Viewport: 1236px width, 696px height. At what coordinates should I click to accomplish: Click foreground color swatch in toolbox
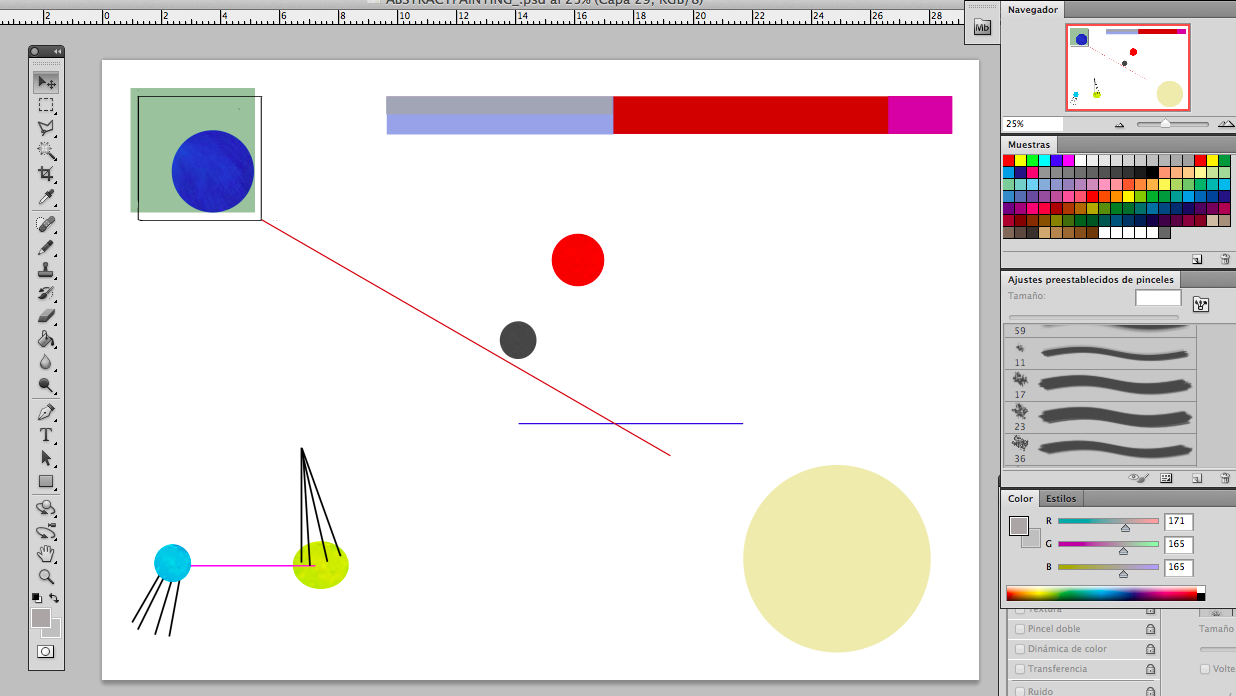[x=41, y=618]
